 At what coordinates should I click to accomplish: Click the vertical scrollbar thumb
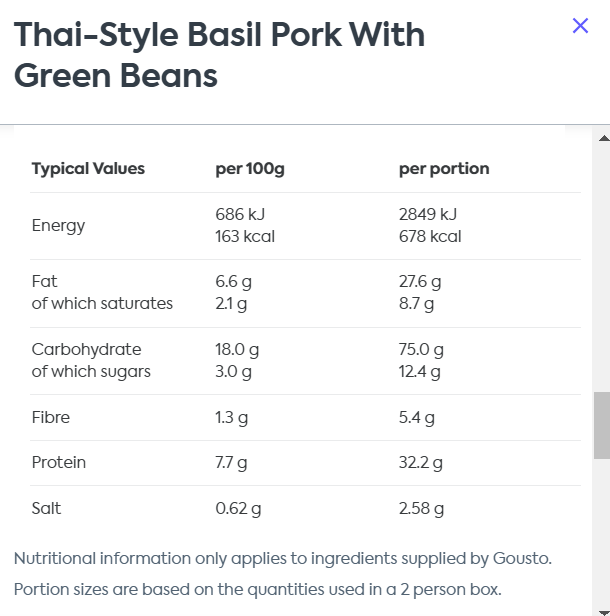click(x=602, y=425)
